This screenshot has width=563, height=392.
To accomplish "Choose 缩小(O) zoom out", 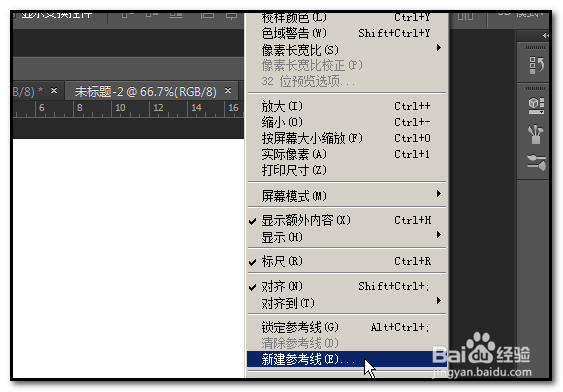I will [347, 122].
